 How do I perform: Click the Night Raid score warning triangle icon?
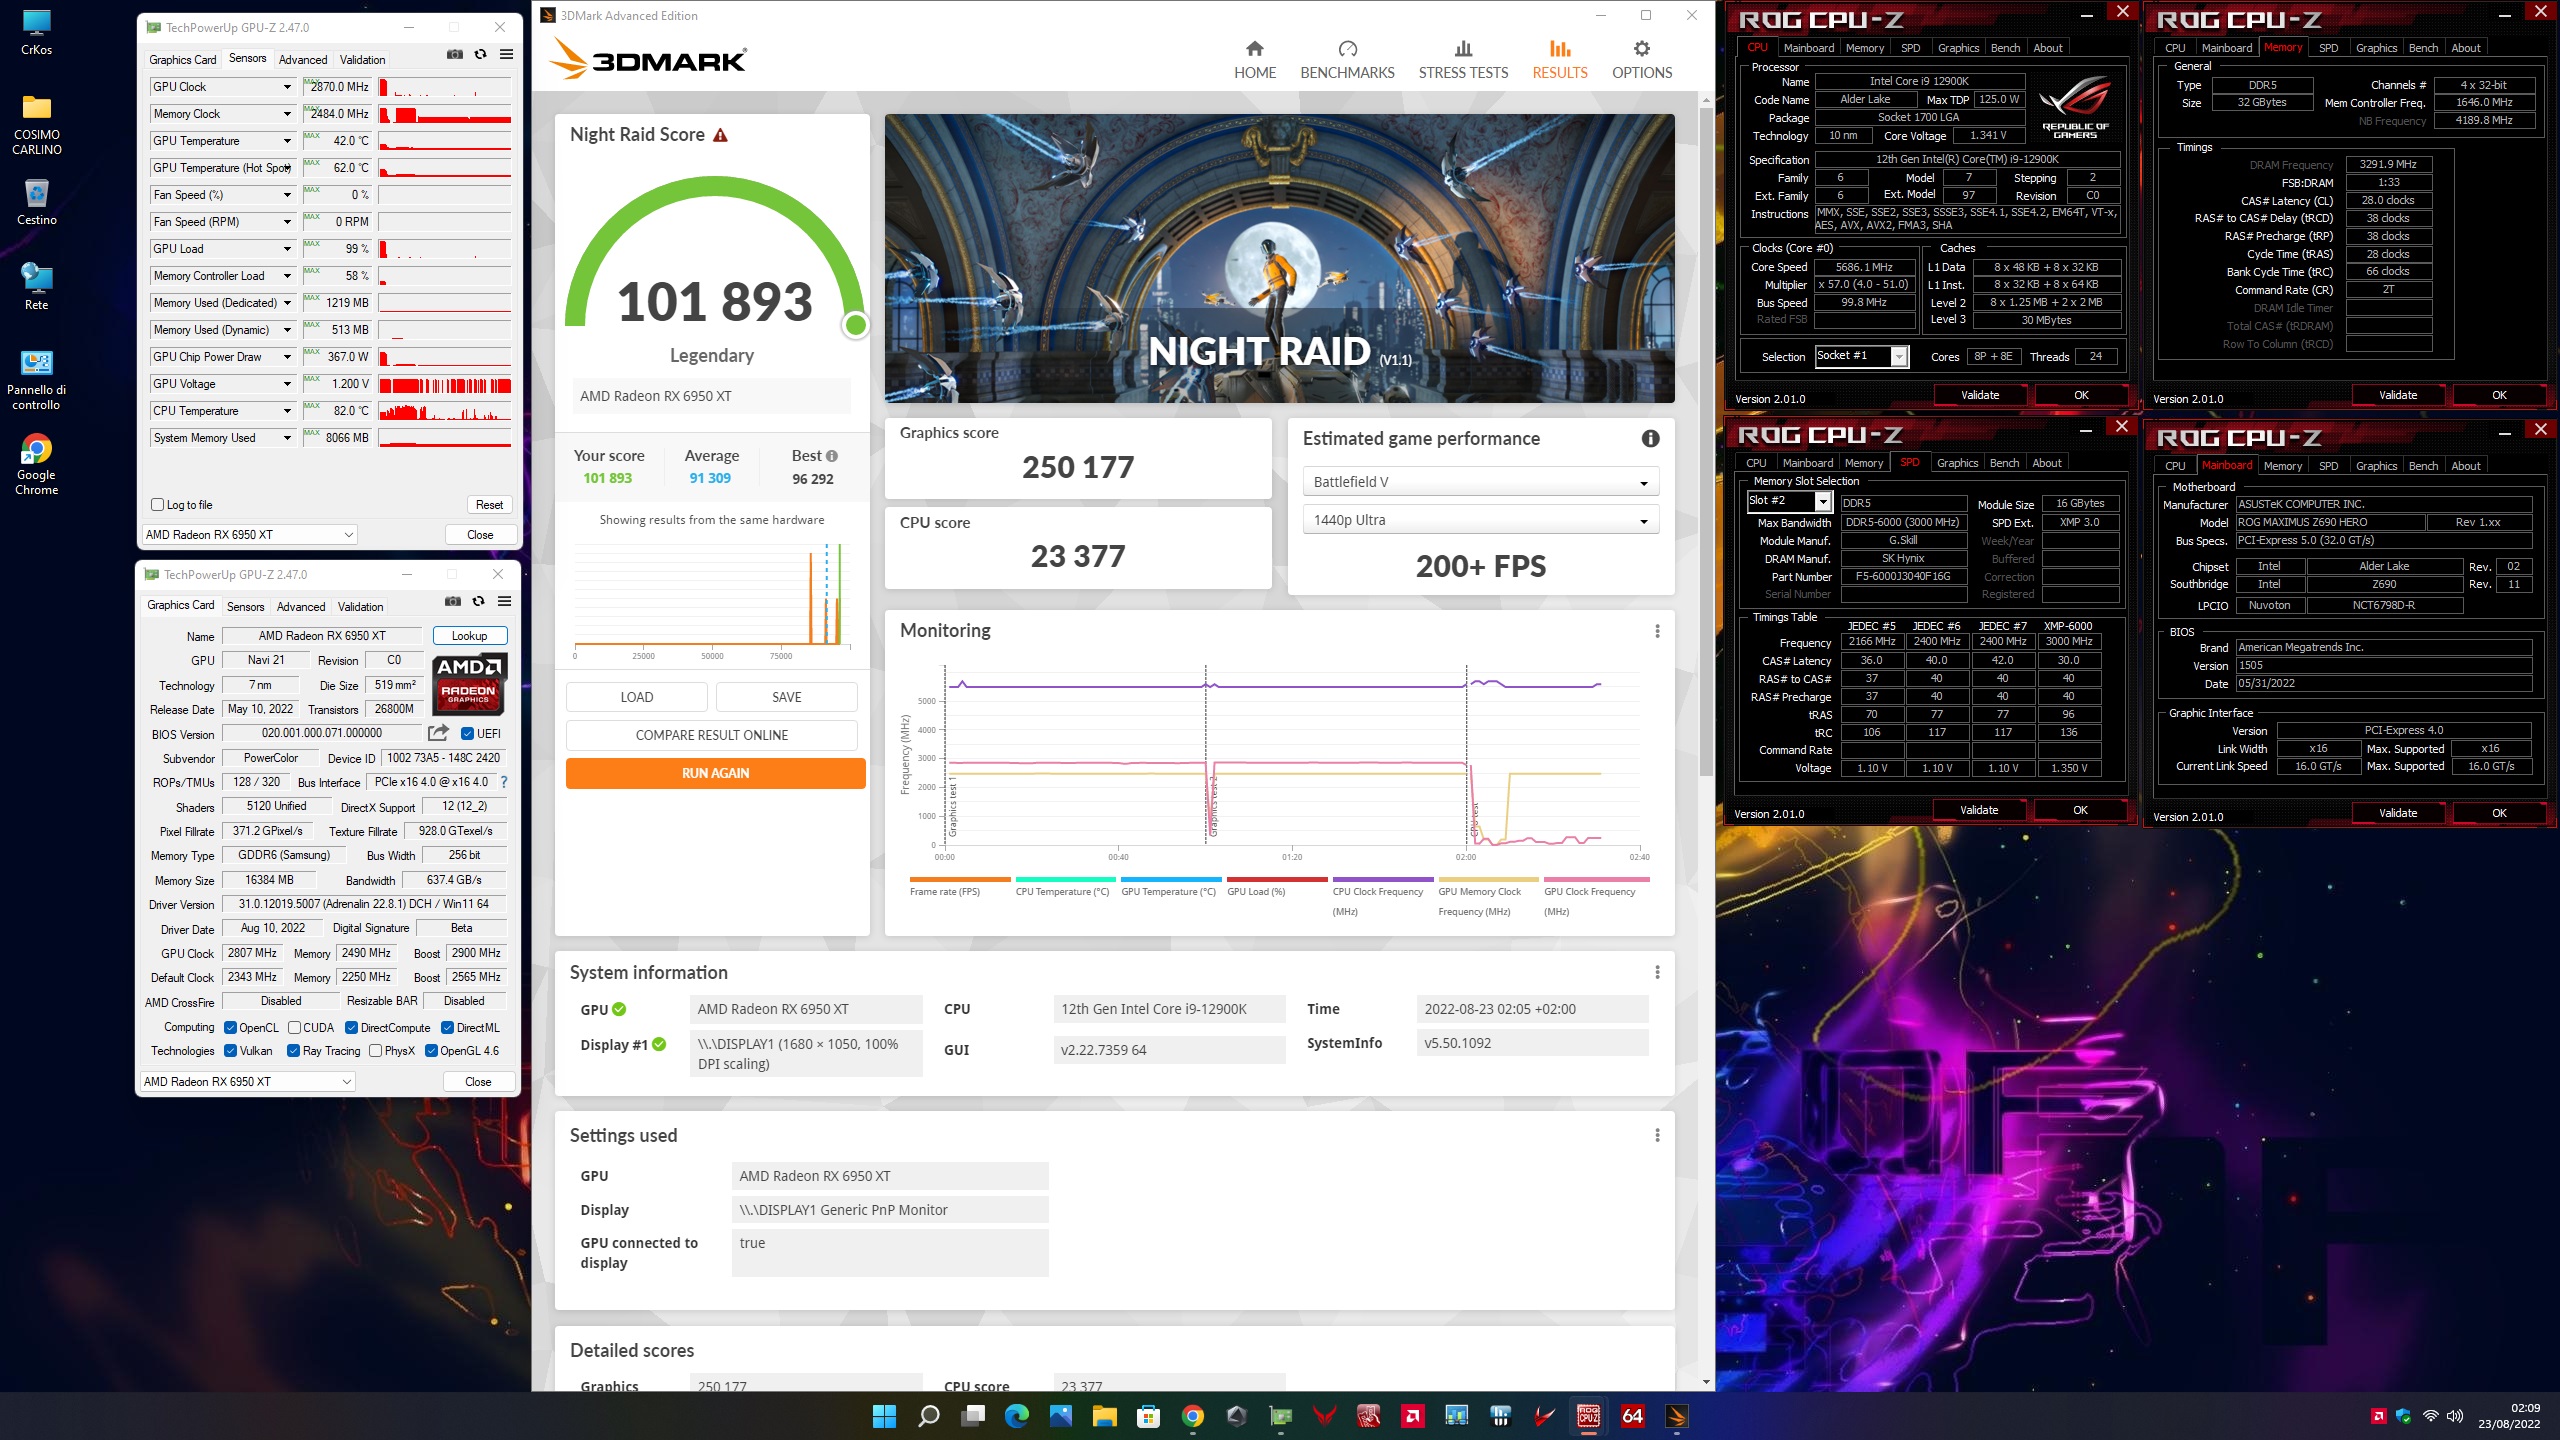pos(720,135)
